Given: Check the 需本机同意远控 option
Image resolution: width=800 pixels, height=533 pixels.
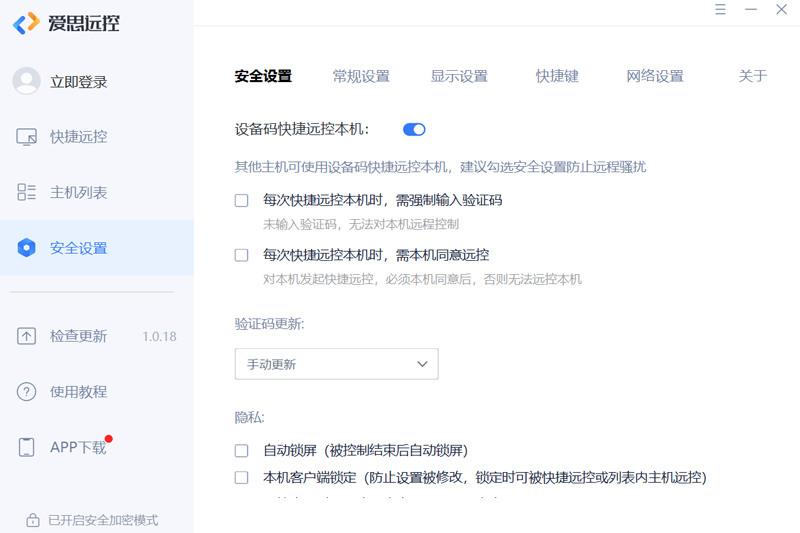Looking at the screenshot, I should point(241,255).
